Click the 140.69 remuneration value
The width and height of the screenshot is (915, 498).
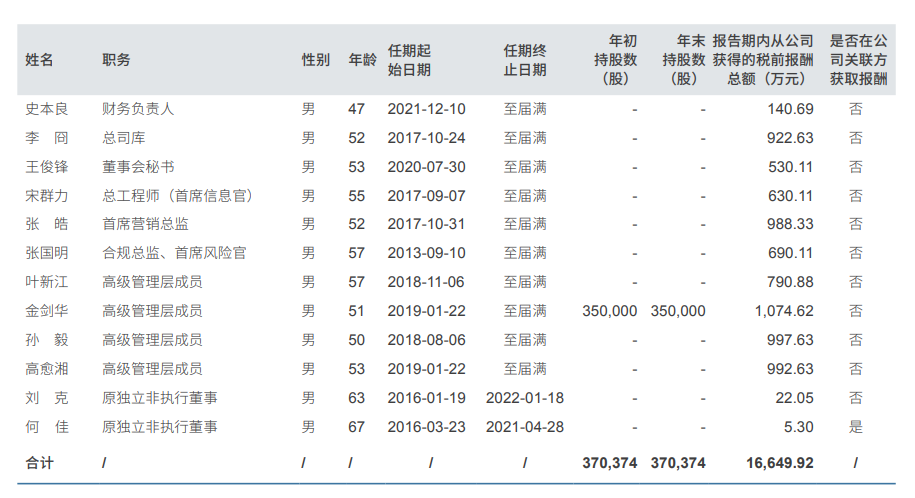pyautogui.click(x=790, y=109)
